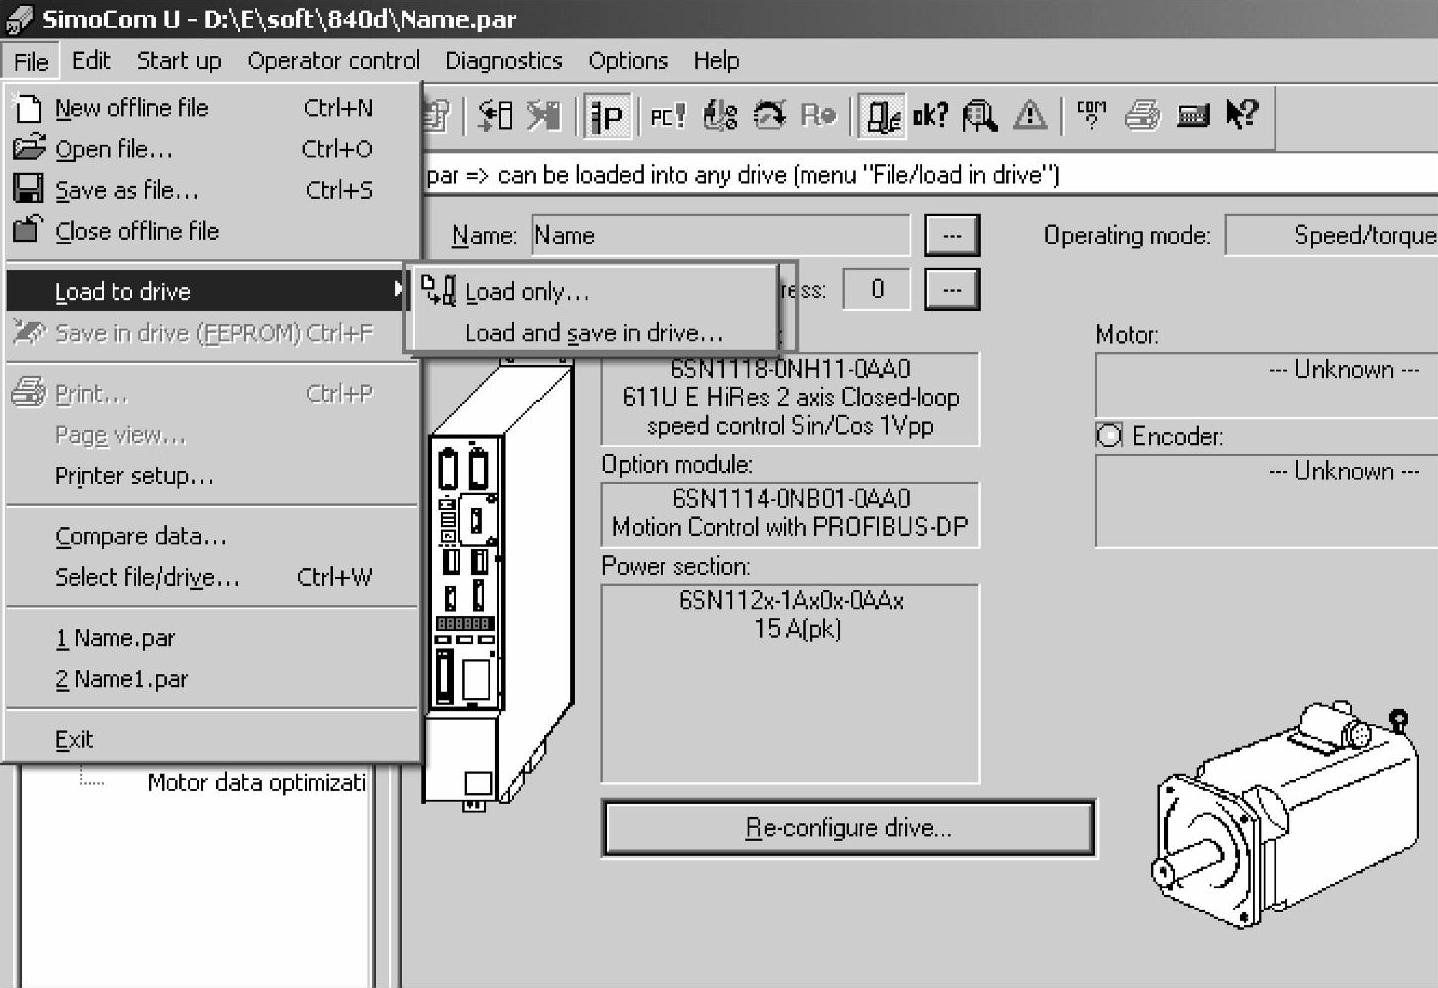Choose Select file/drive… entry
Screen dimensions: 1438x988
(212, 577)
